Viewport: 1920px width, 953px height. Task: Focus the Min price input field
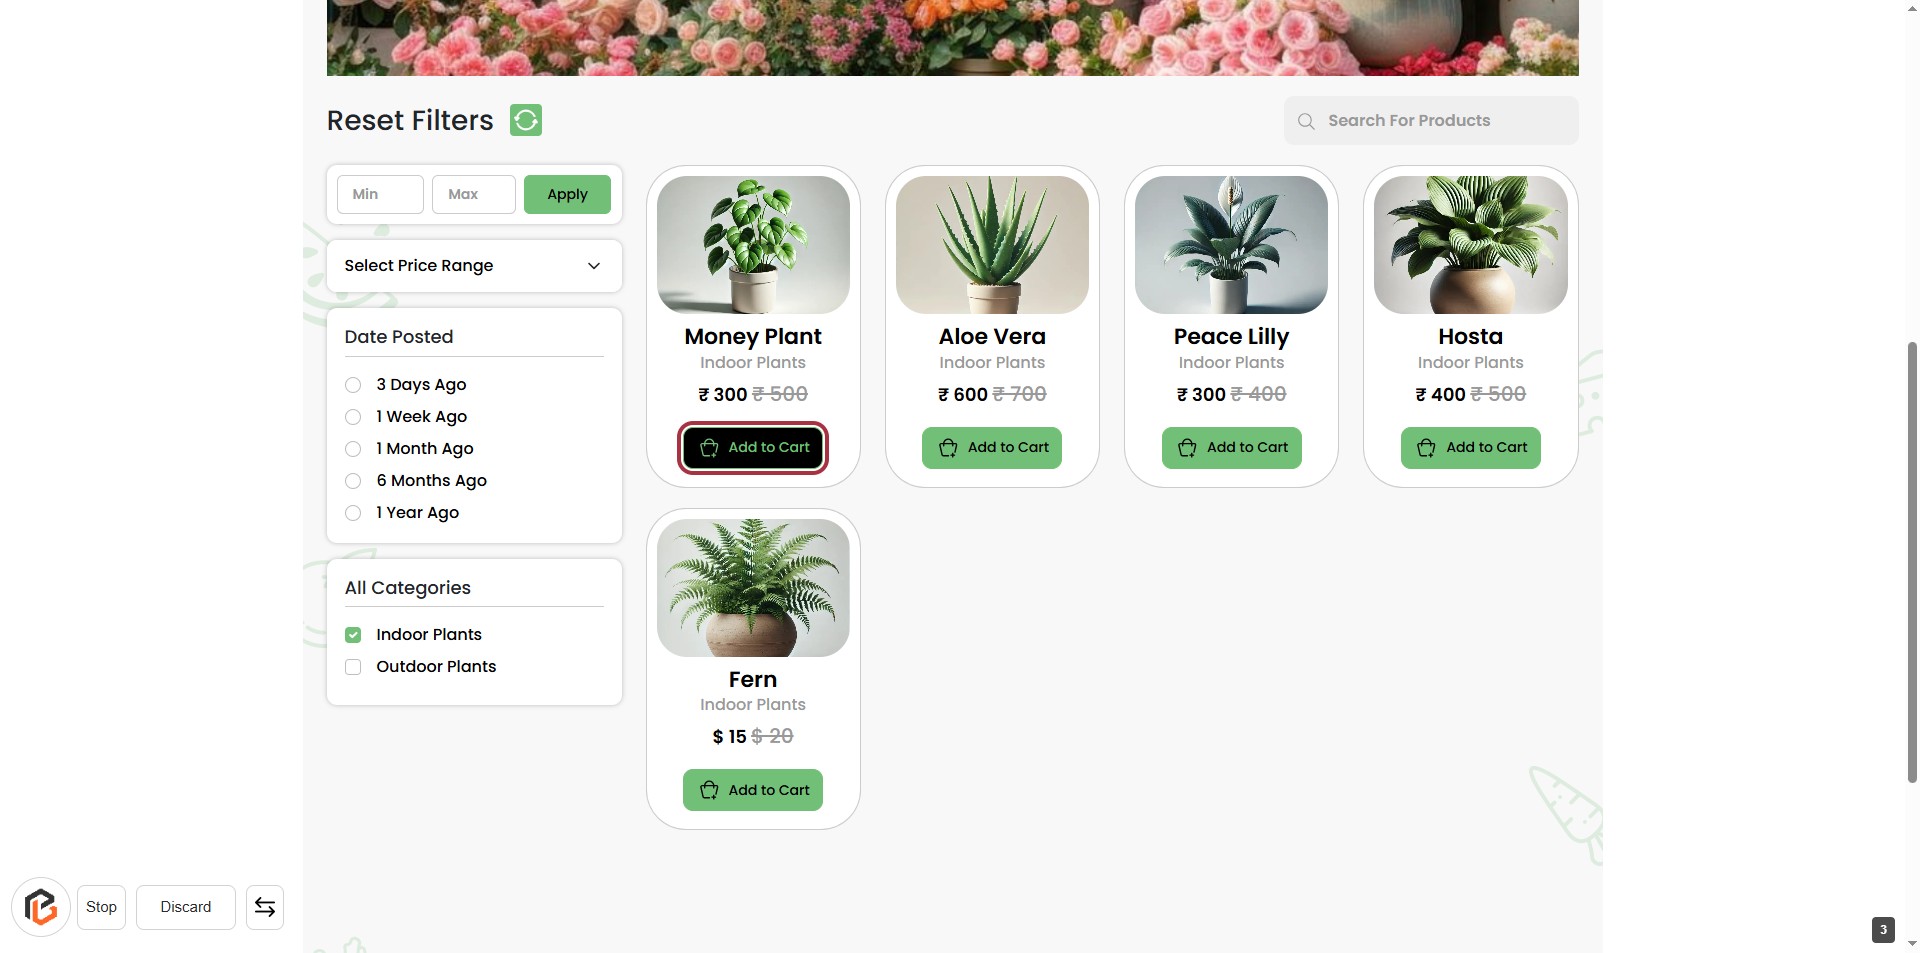[380, 194]
